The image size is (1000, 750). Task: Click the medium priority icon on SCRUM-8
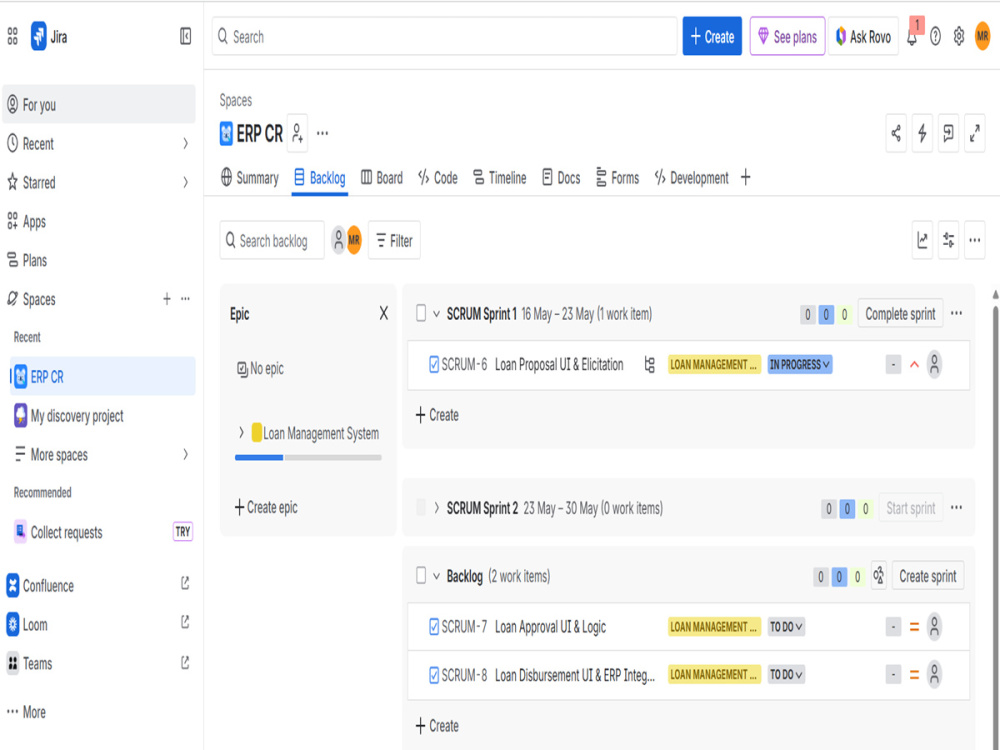point(914,675)
